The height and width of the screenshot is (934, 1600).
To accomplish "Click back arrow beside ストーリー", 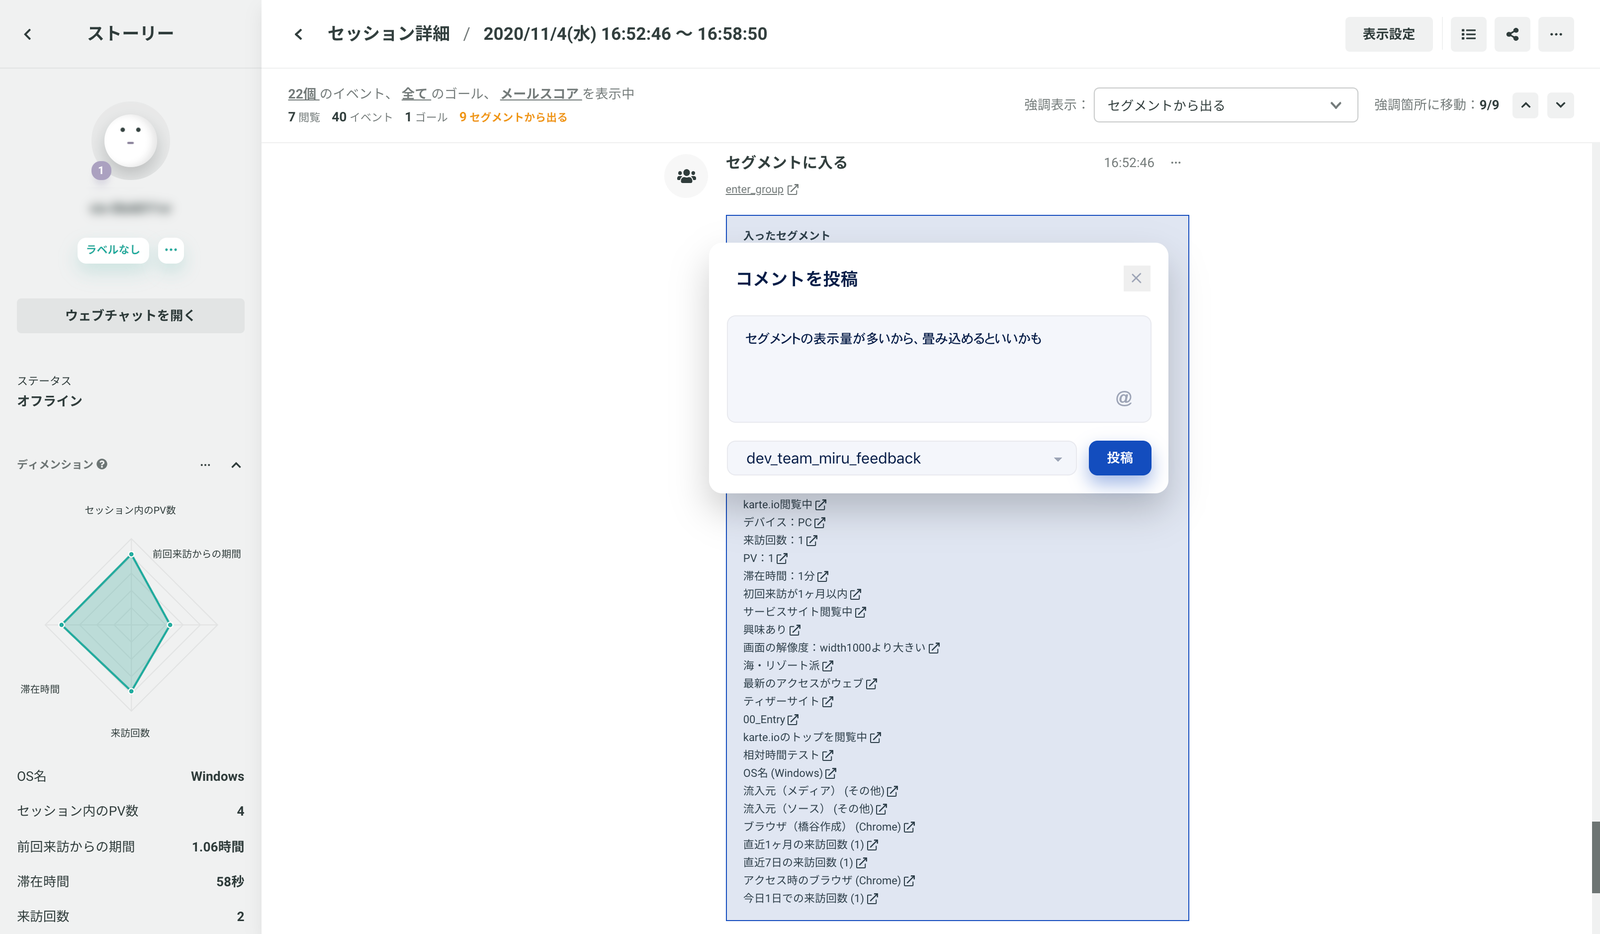I will coord(28,34).
